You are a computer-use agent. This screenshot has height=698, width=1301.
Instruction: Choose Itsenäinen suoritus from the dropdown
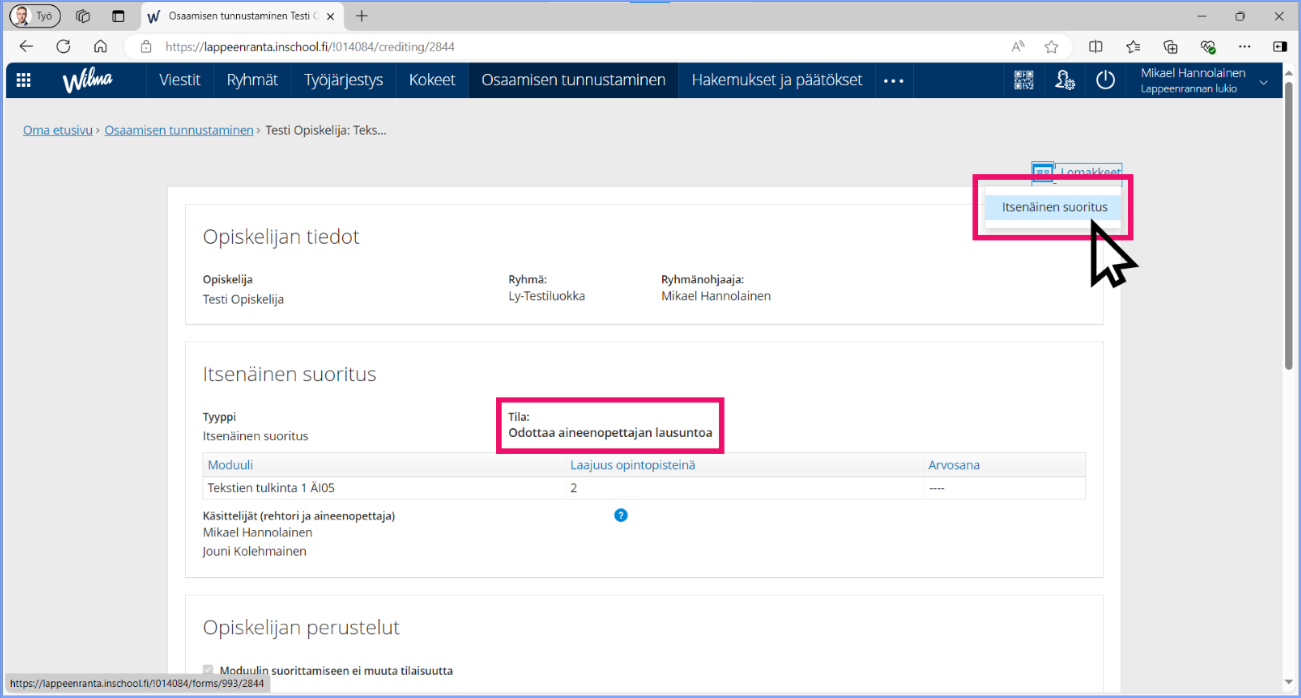tap(1054, 207)
